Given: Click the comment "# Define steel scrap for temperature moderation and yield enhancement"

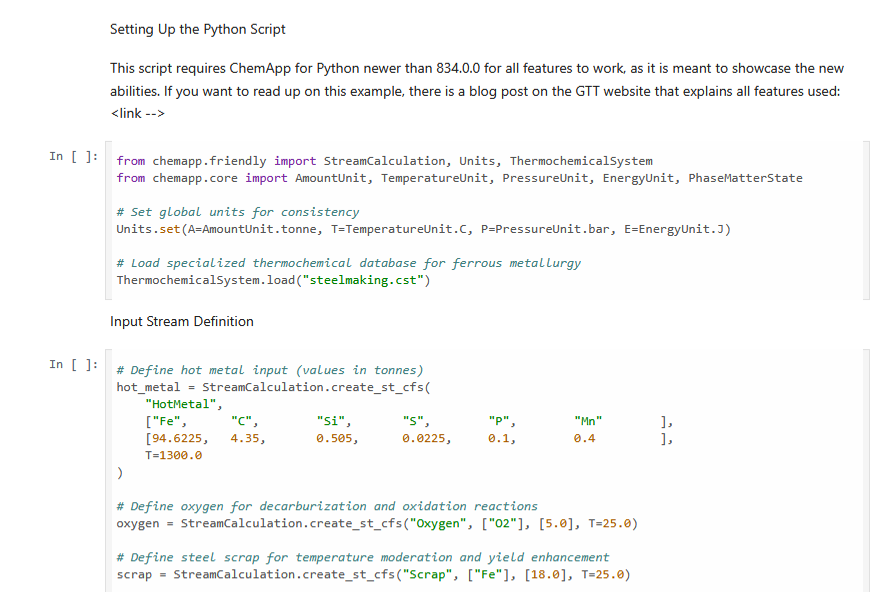Looking at the screenshot, I should pyautogui.click(x=363, y=557).
